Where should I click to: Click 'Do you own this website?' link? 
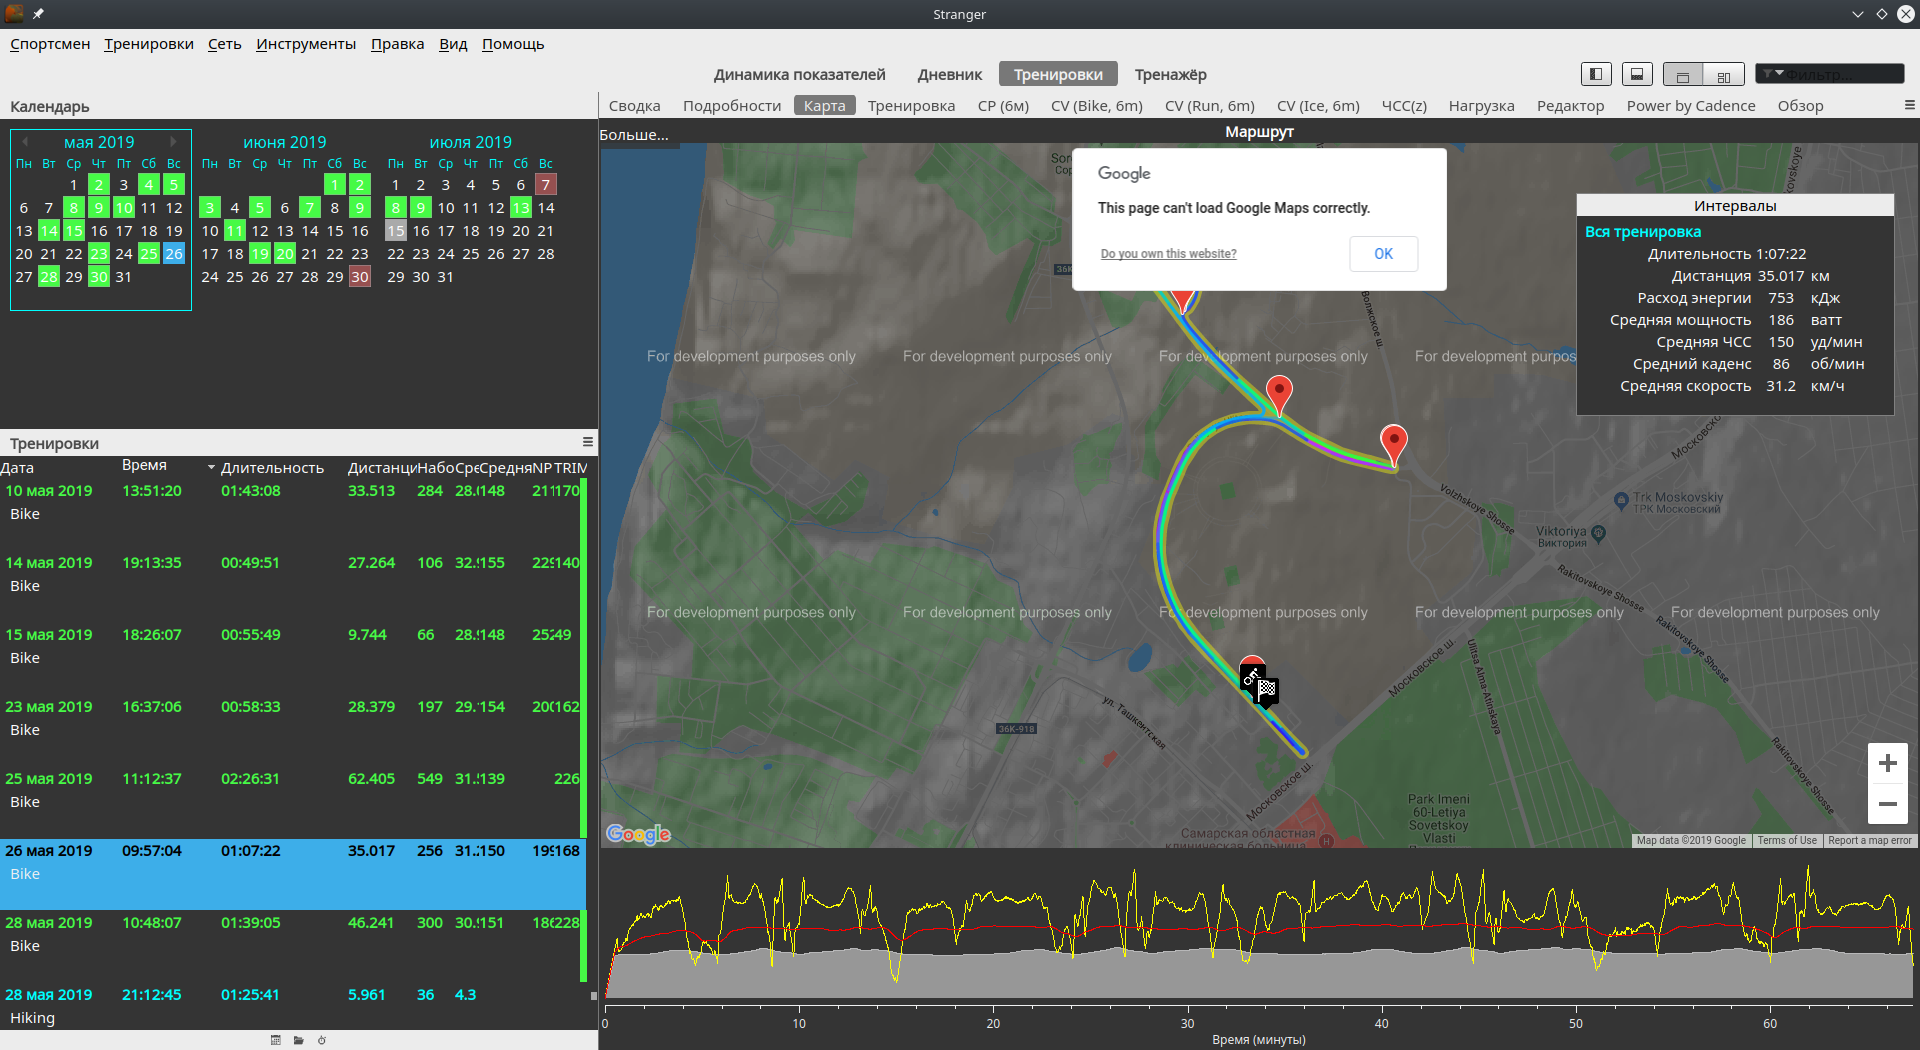point(1168,254)
